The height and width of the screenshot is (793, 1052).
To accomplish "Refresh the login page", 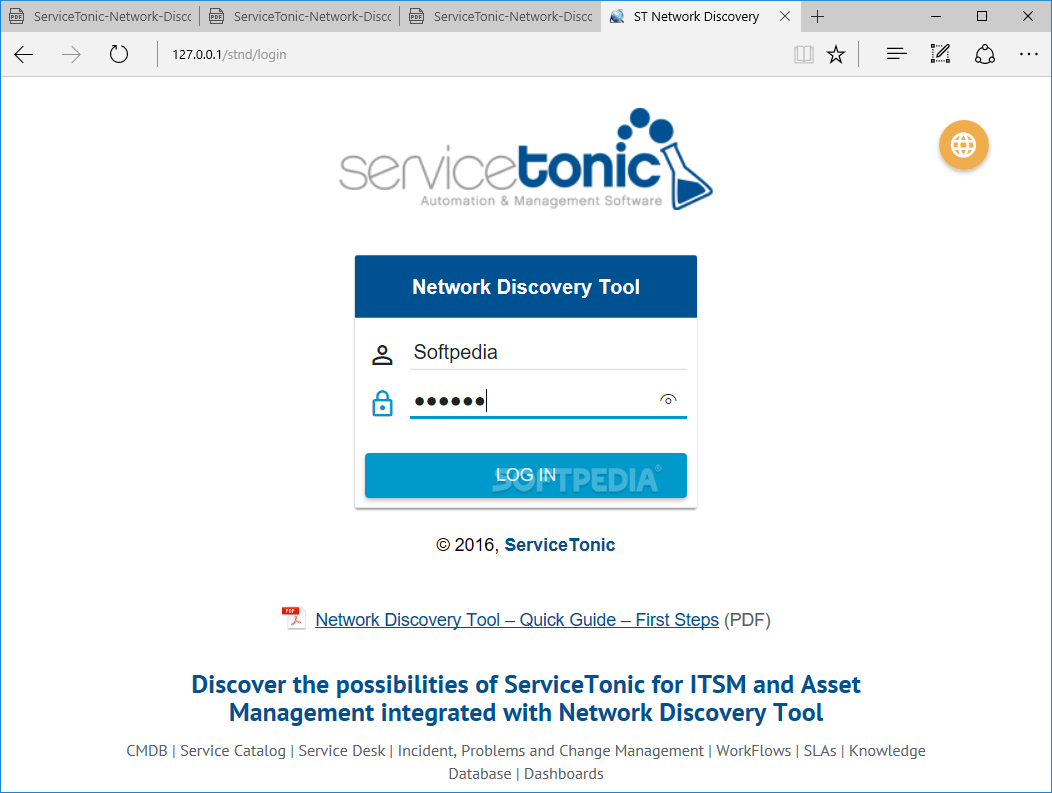I will coord(119,54).
